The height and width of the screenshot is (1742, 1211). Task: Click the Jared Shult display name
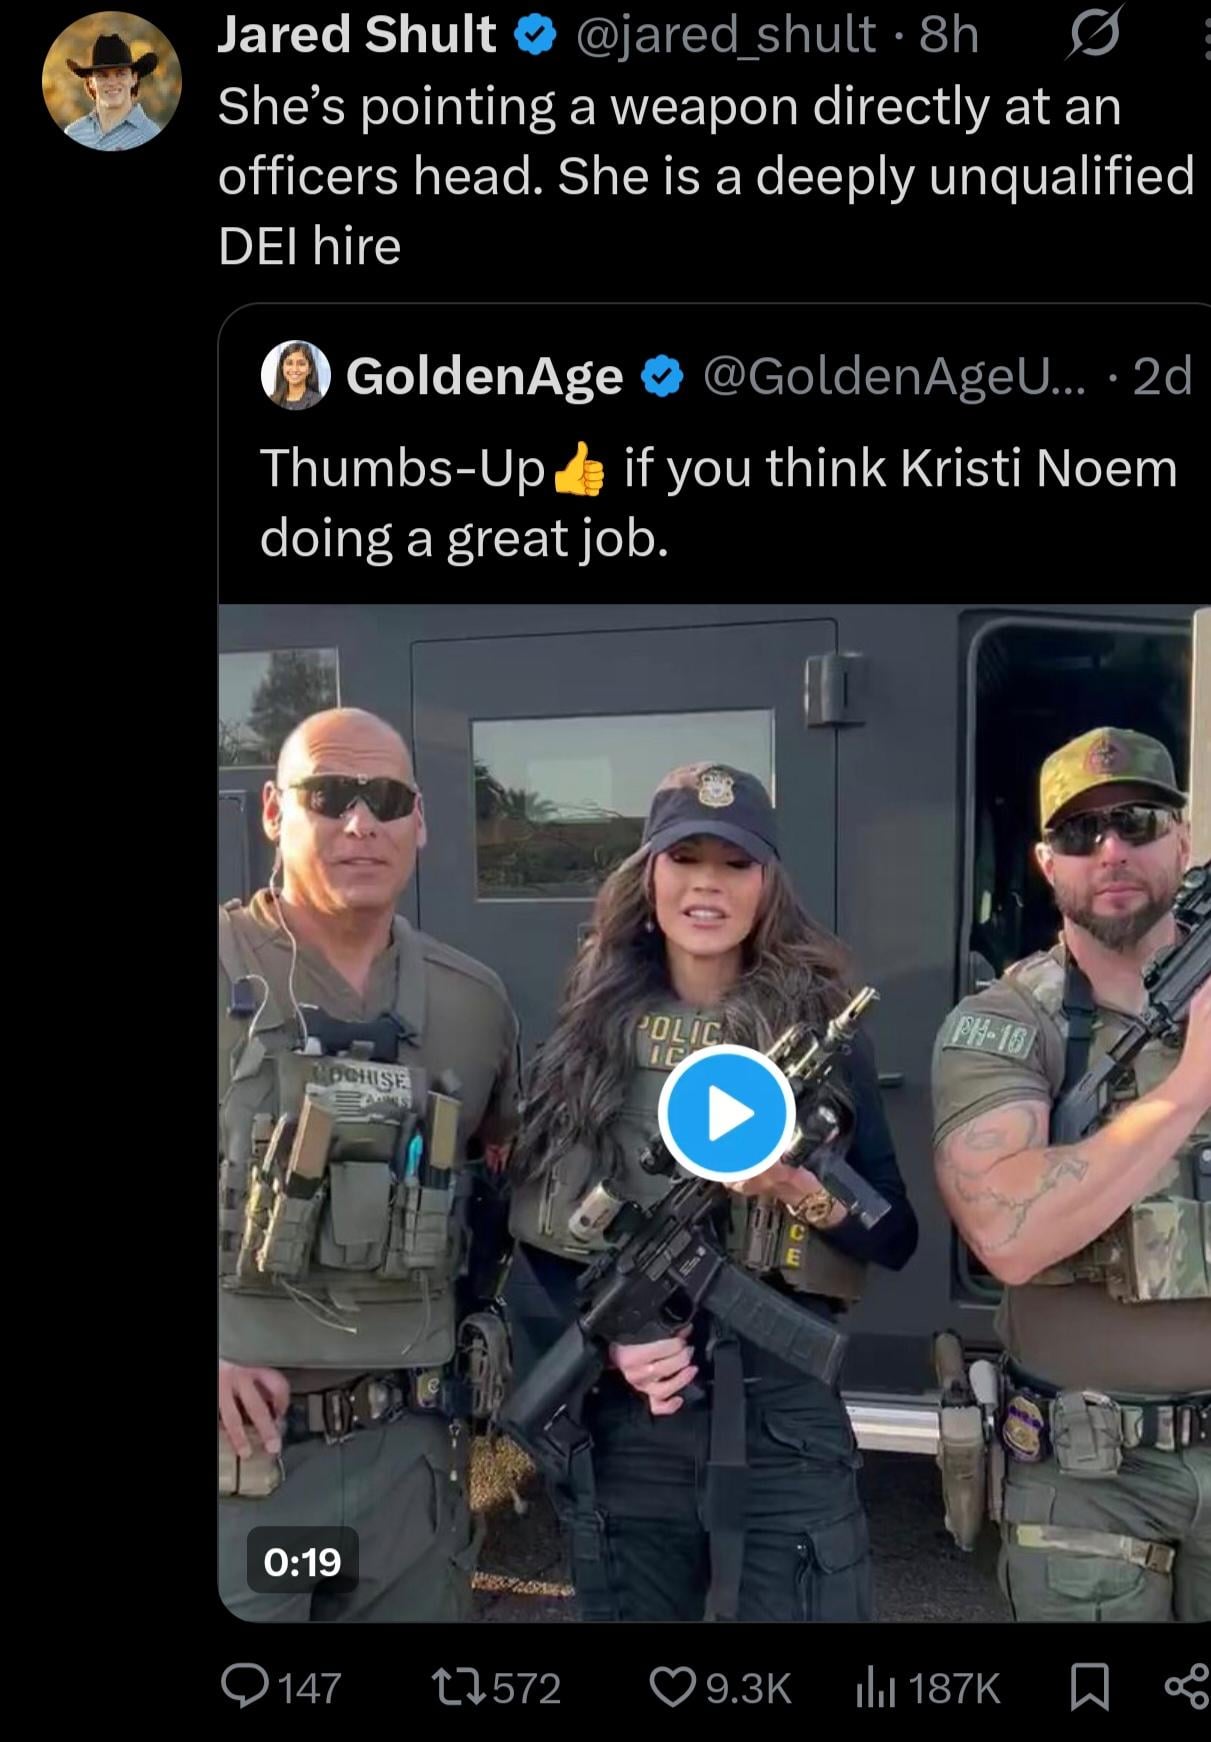356,35
